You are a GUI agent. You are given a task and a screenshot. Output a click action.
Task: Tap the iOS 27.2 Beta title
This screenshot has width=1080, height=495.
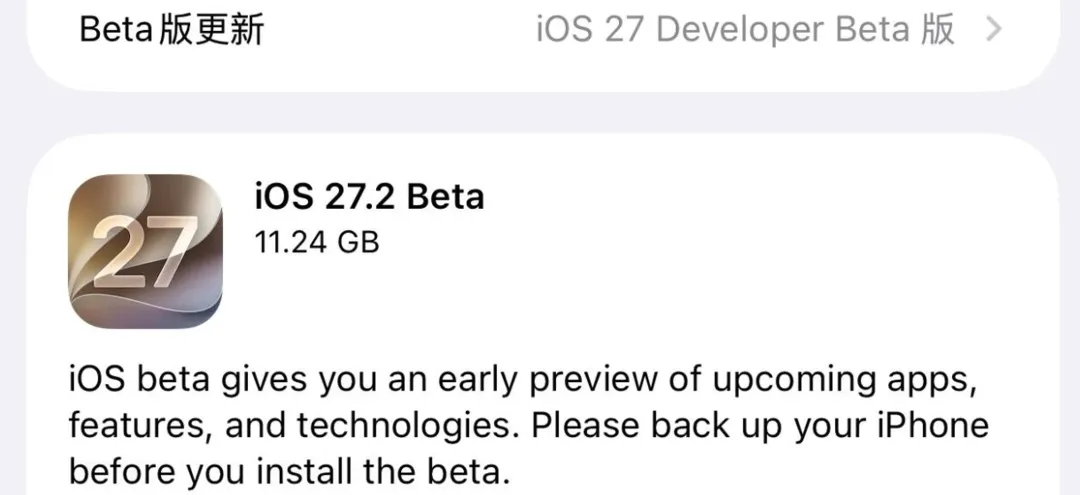(369, 197)
